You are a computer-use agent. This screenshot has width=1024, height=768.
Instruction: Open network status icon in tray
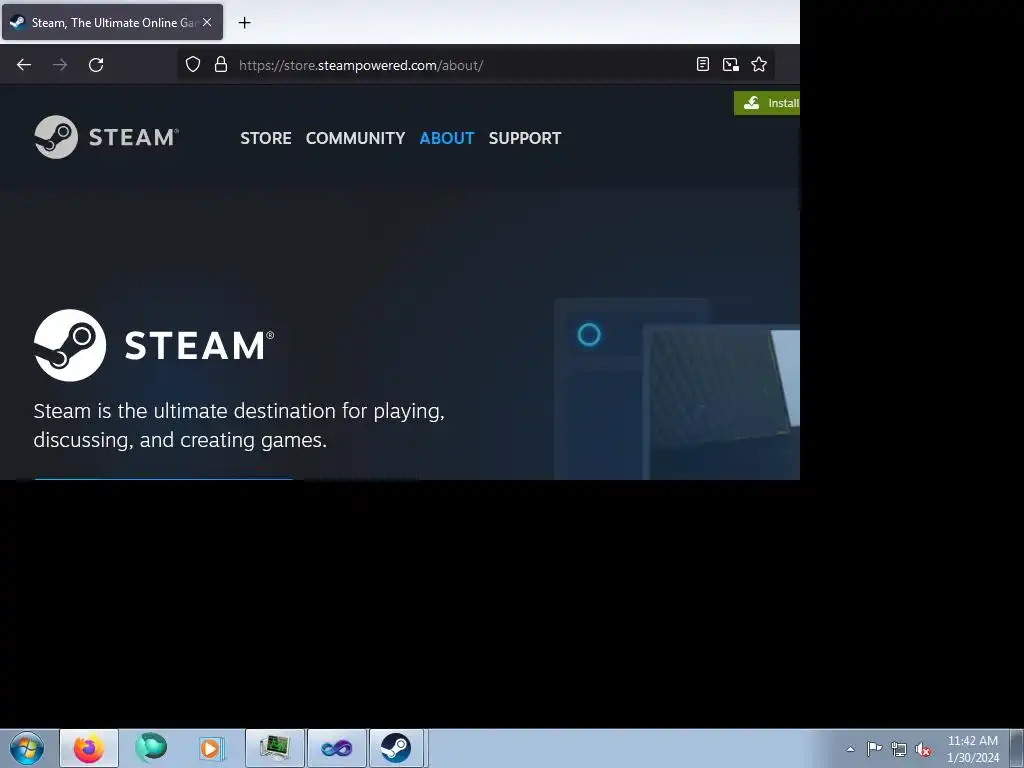tap(899, 749)
